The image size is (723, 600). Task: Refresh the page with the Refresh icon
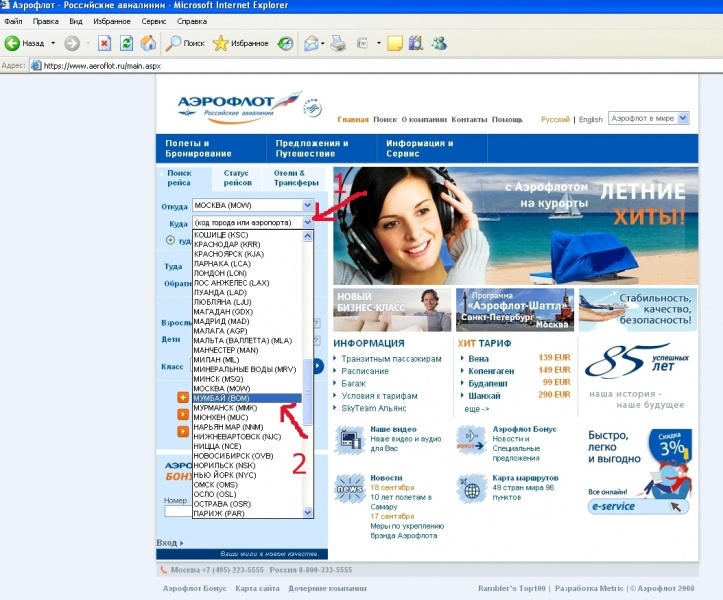click(126, 44)
